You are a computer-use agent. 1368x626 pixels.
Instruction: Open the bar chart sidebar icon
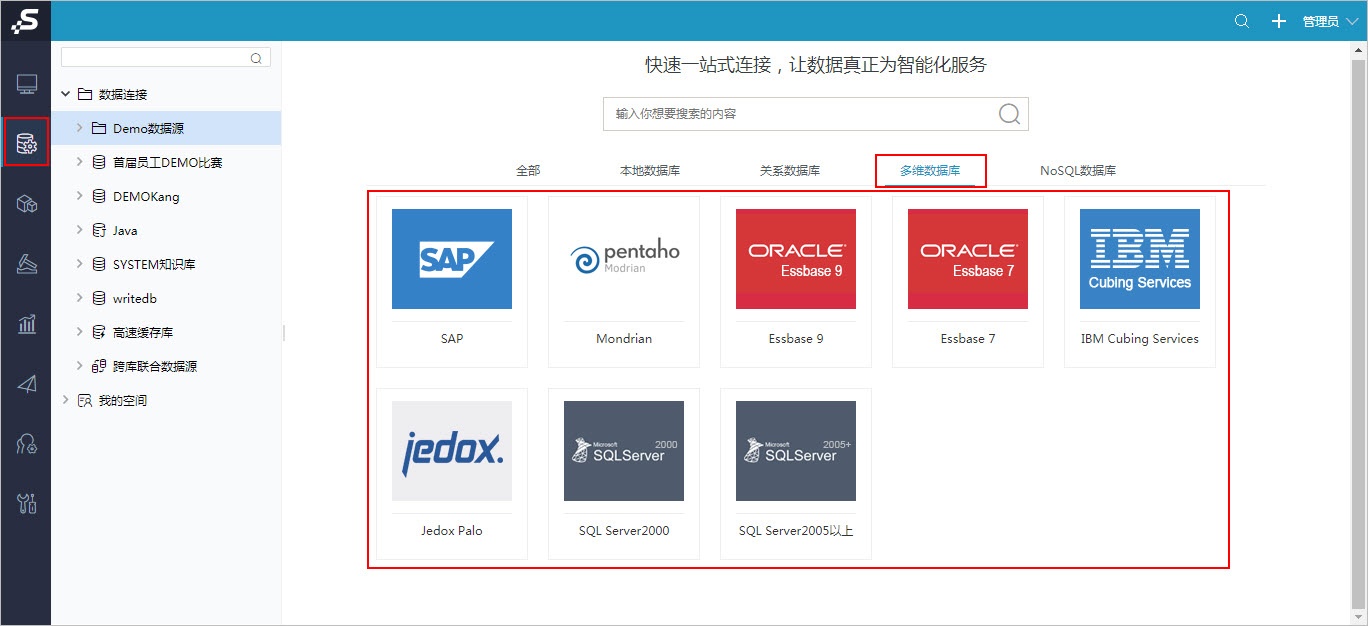coord(27,323)
